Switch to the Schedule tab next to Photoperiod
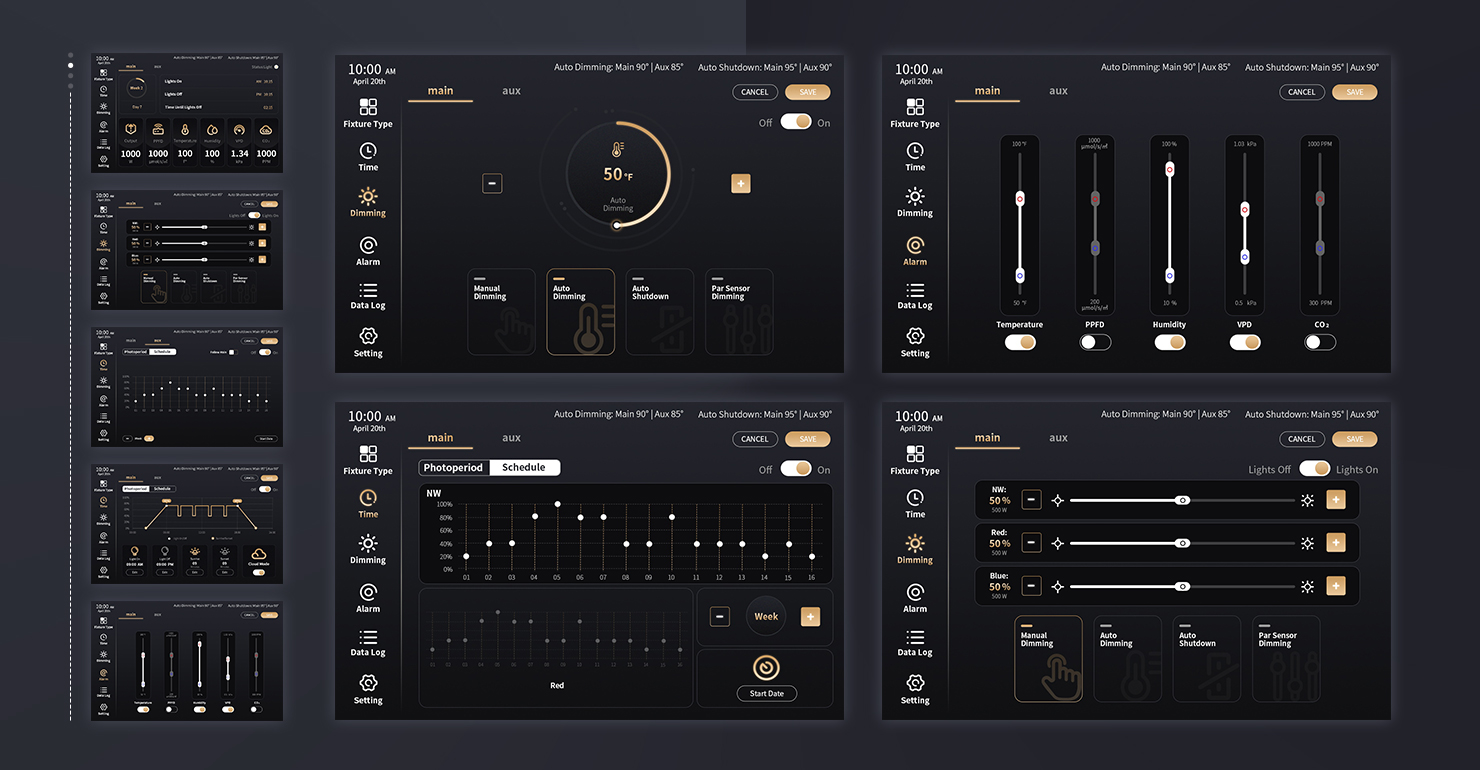Image resolution: width=1480 pixels, height=770 pixels. [x=524, y=468]
